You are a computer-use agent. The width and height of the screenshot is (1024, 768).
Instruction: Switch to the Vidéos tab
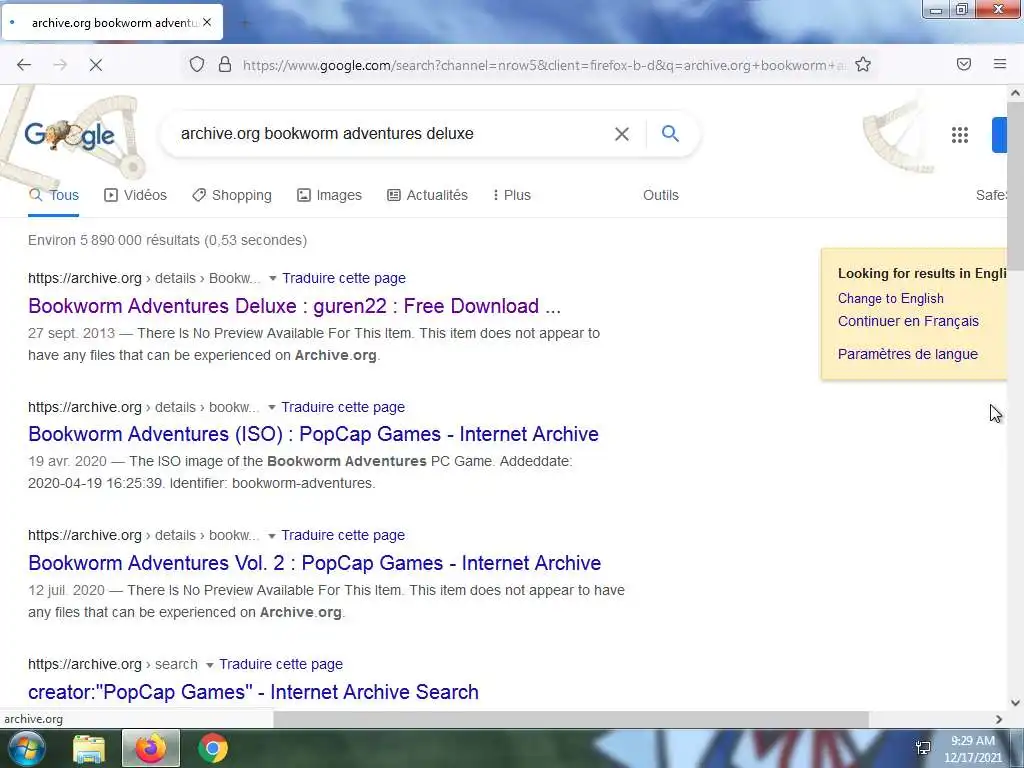point(135,195)
